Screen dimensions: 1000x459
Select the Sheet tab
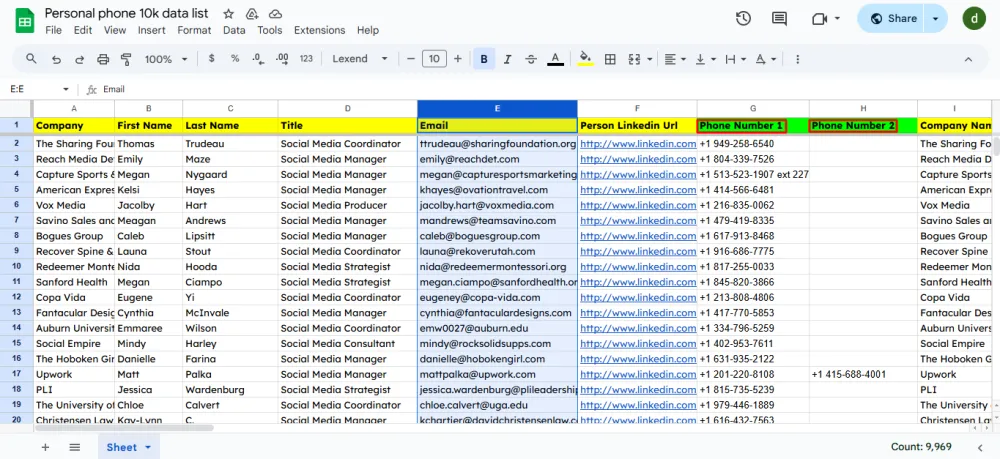[128, 447]
